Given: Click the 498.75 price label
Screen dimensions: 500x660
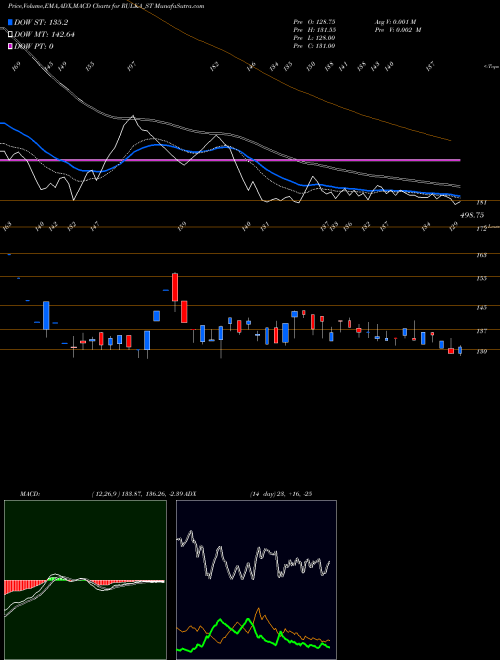Looking at the screenshot, I should (x=472, y=215).
